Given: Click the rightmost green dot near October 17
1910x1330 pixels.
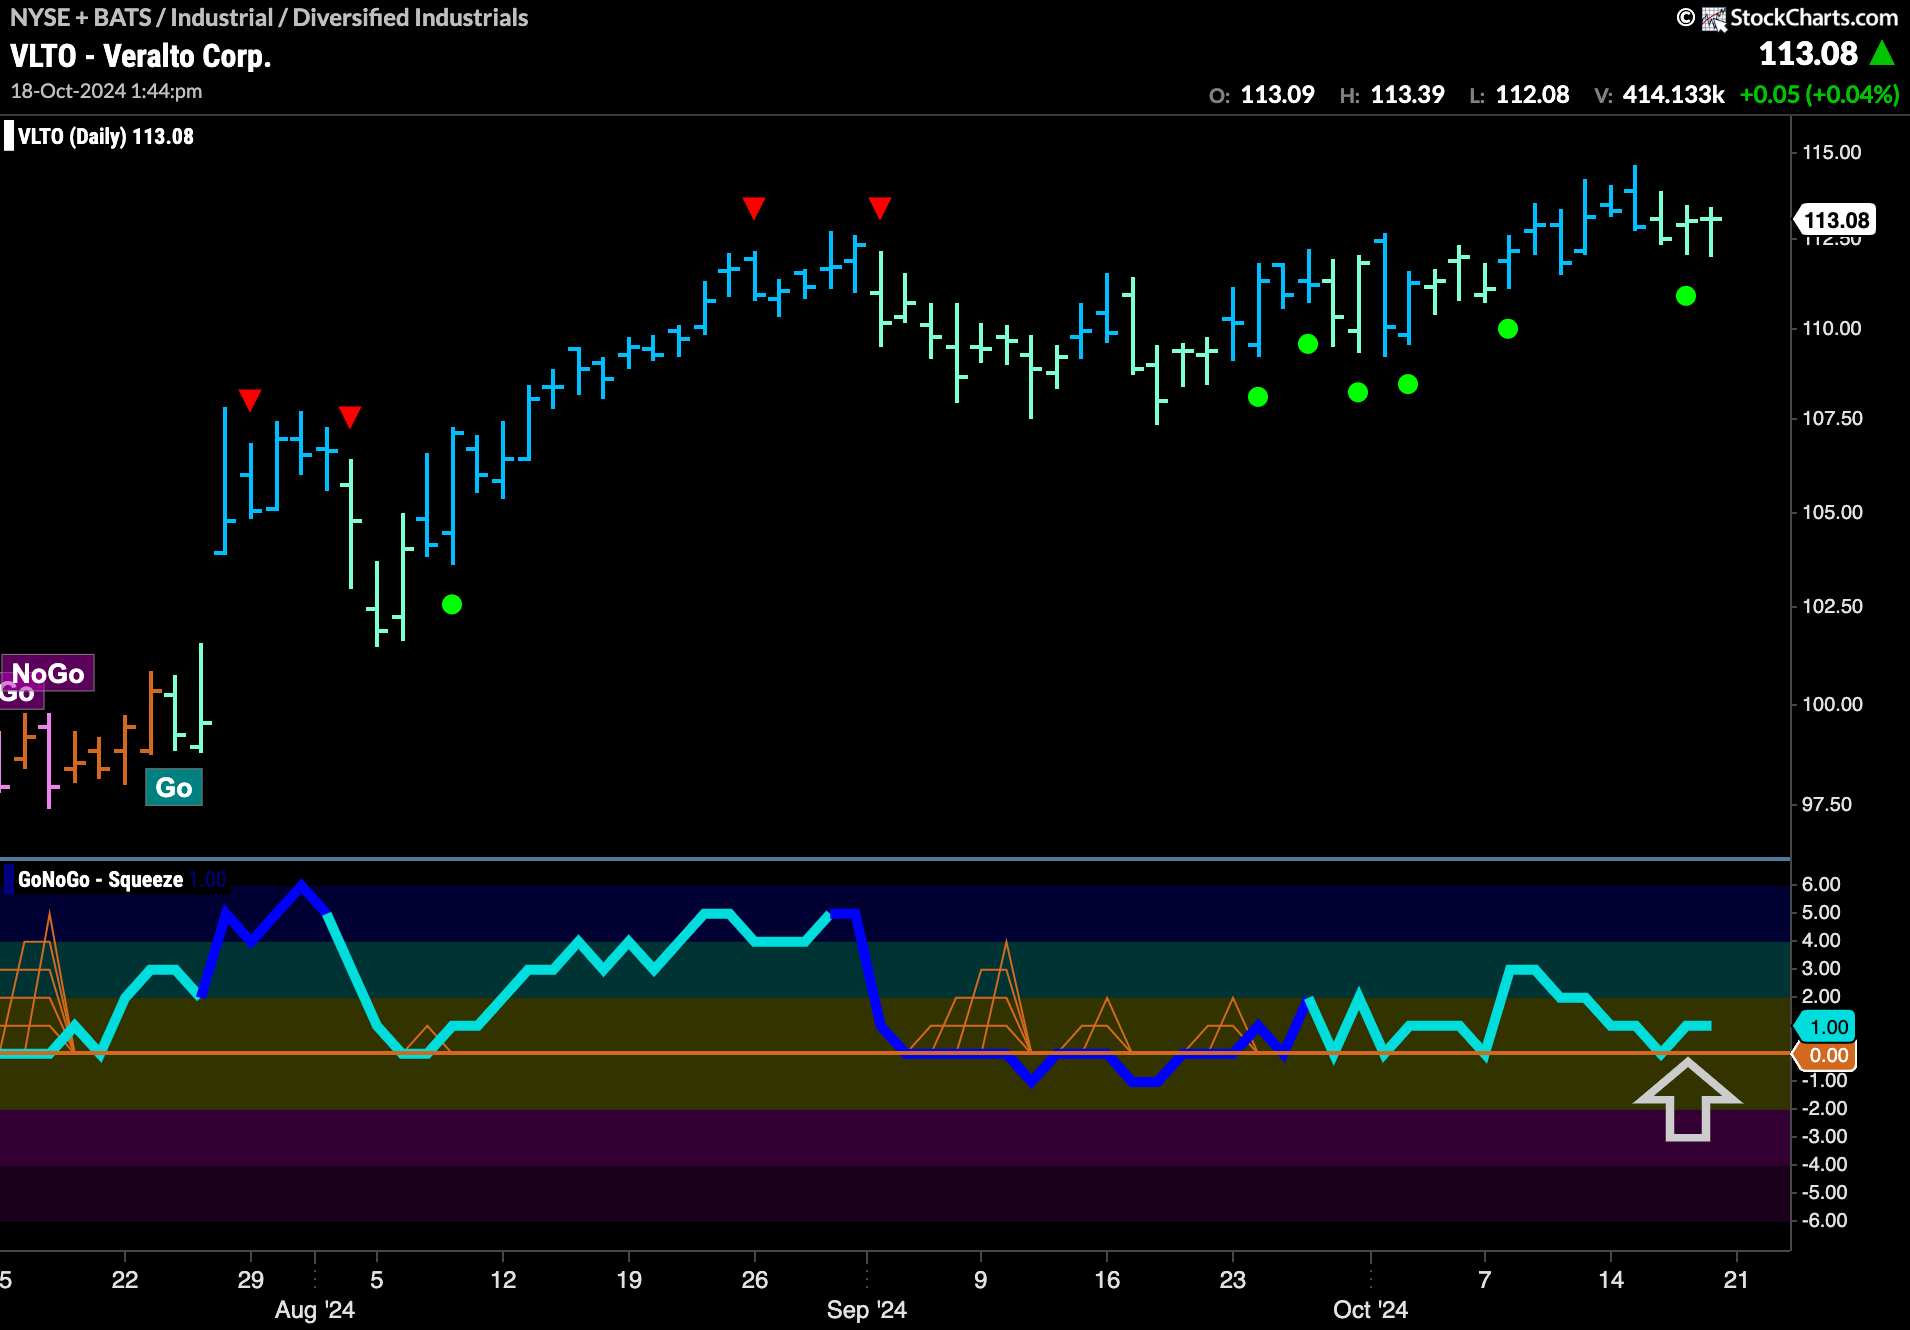Looking at the screenshot, I should [1686, 296].
